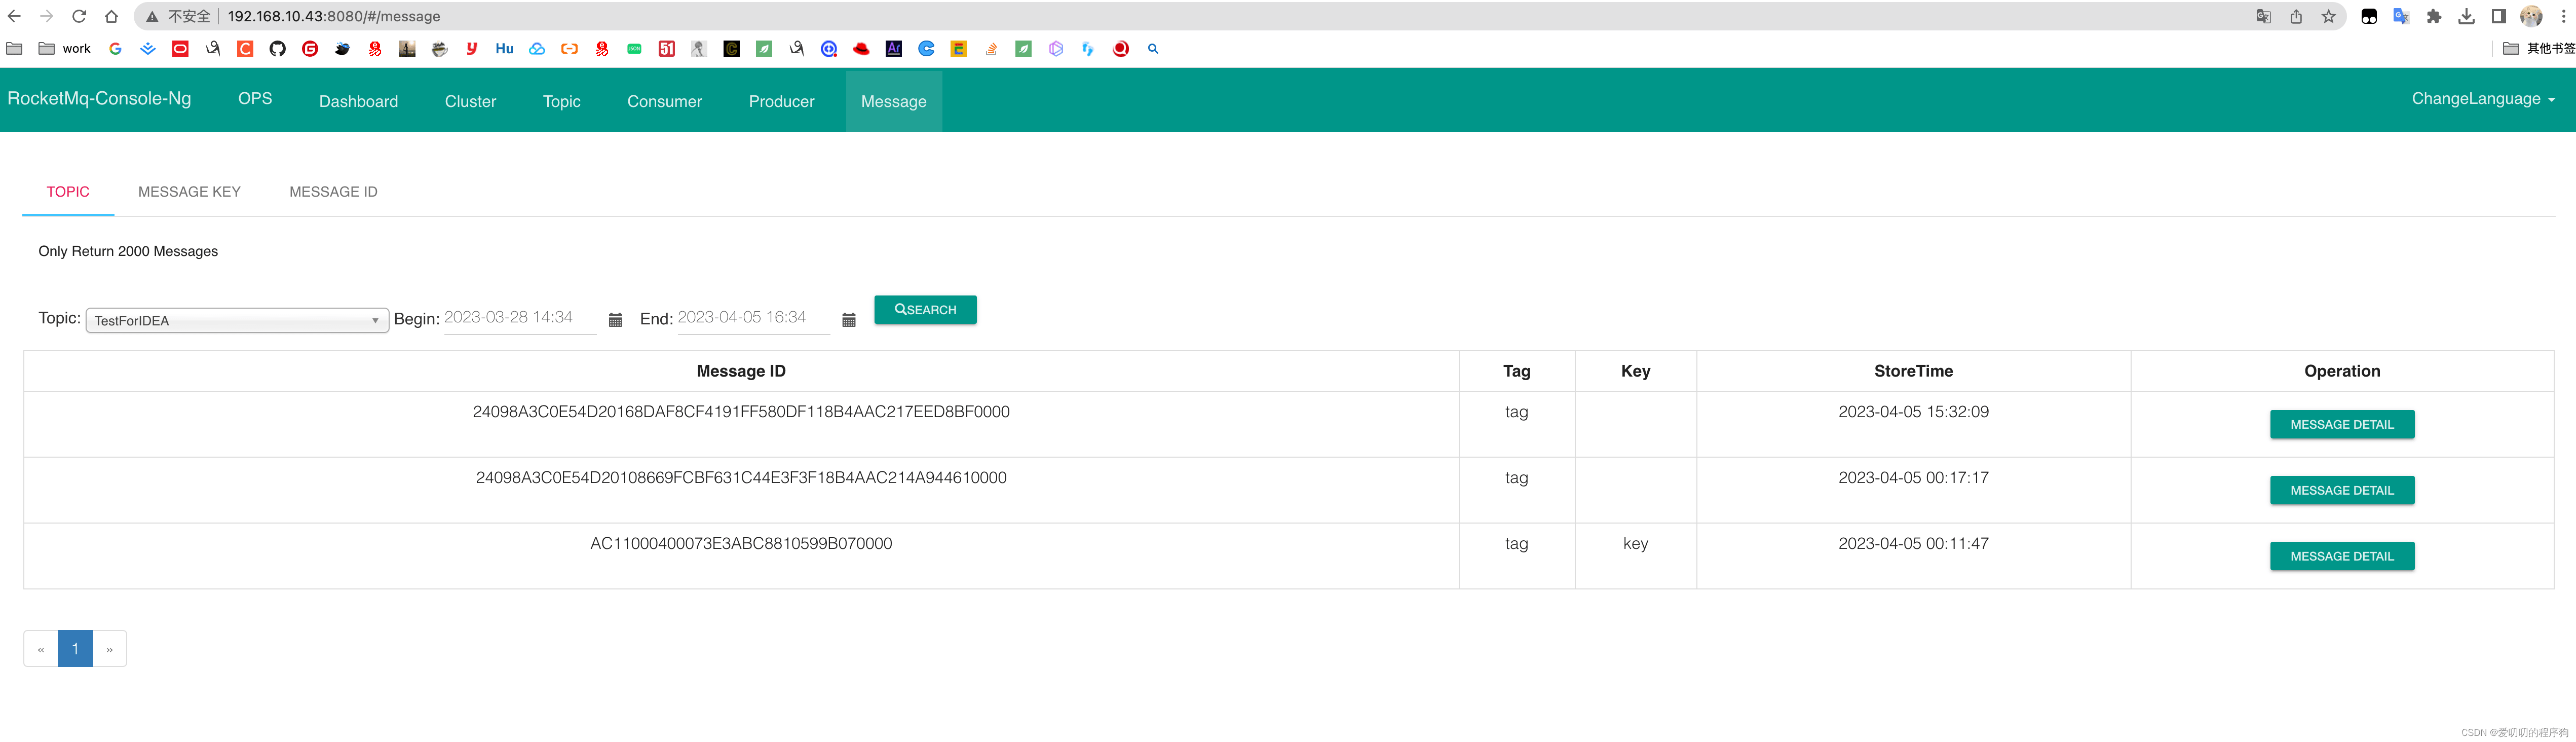Viewport: 2576px width, 742px height.
Task: Click the Begin date input field
Action: coord(519,318)
